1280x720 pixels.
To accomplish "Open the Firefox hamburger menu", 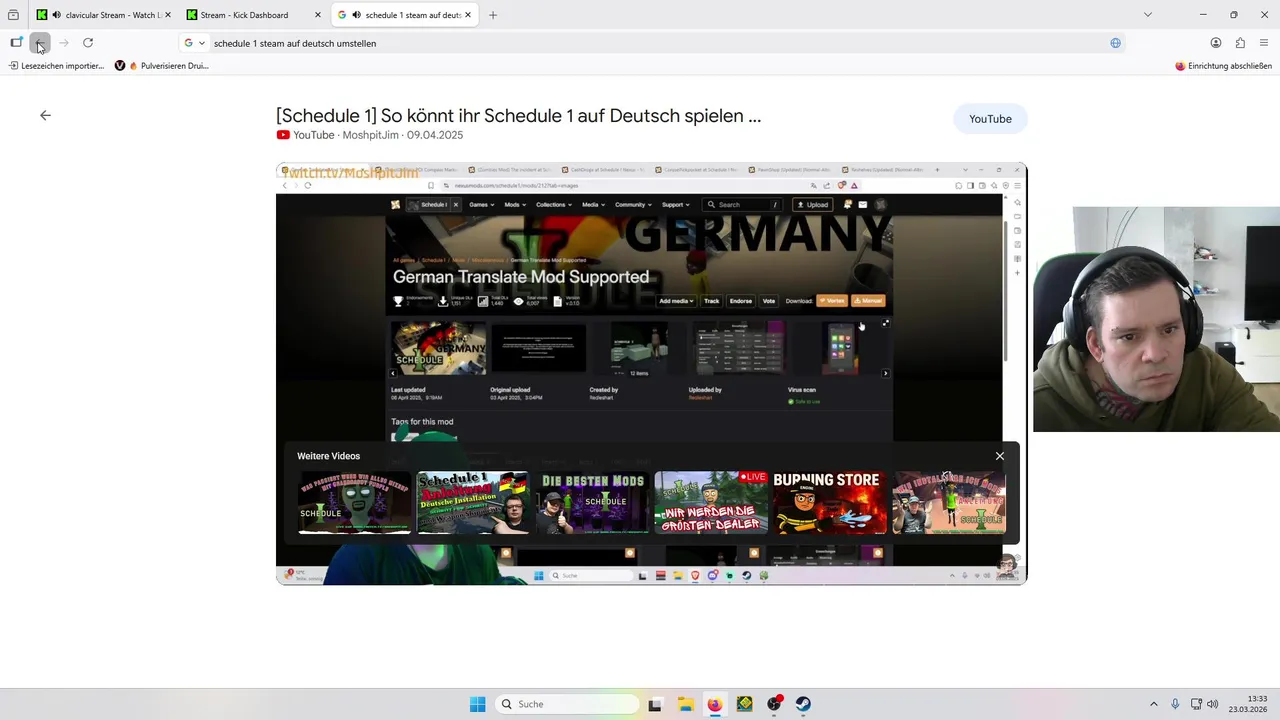I will pyautogui.click(x=1264, y=43).
